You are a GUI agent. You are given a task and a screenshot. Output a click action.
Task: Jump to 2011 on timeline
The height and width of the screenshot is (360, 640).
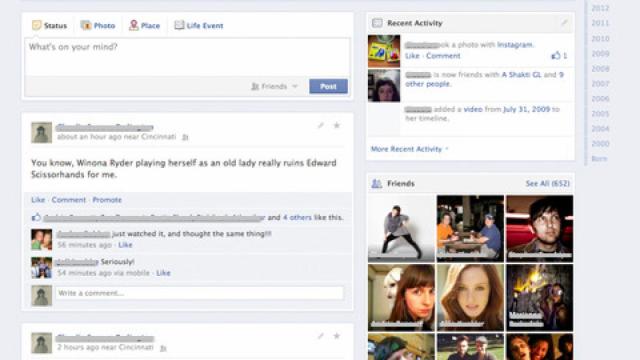600,23
